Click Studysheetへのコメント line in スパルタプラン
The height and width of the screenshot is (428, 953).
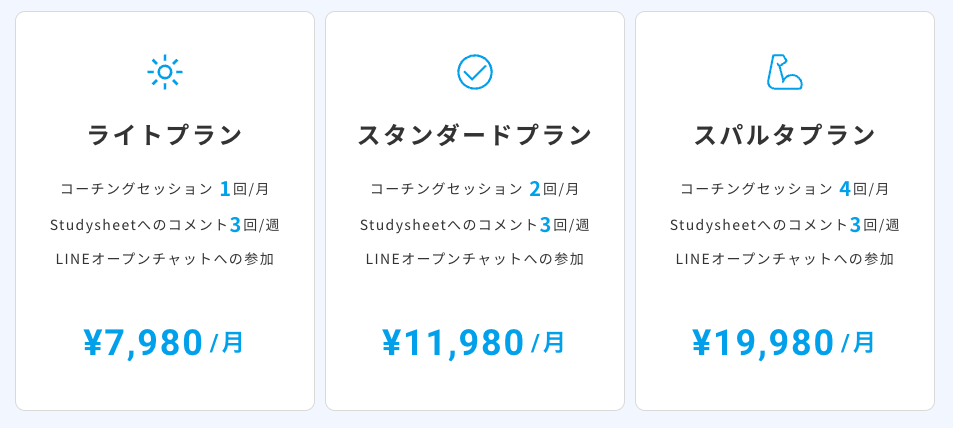785,225
